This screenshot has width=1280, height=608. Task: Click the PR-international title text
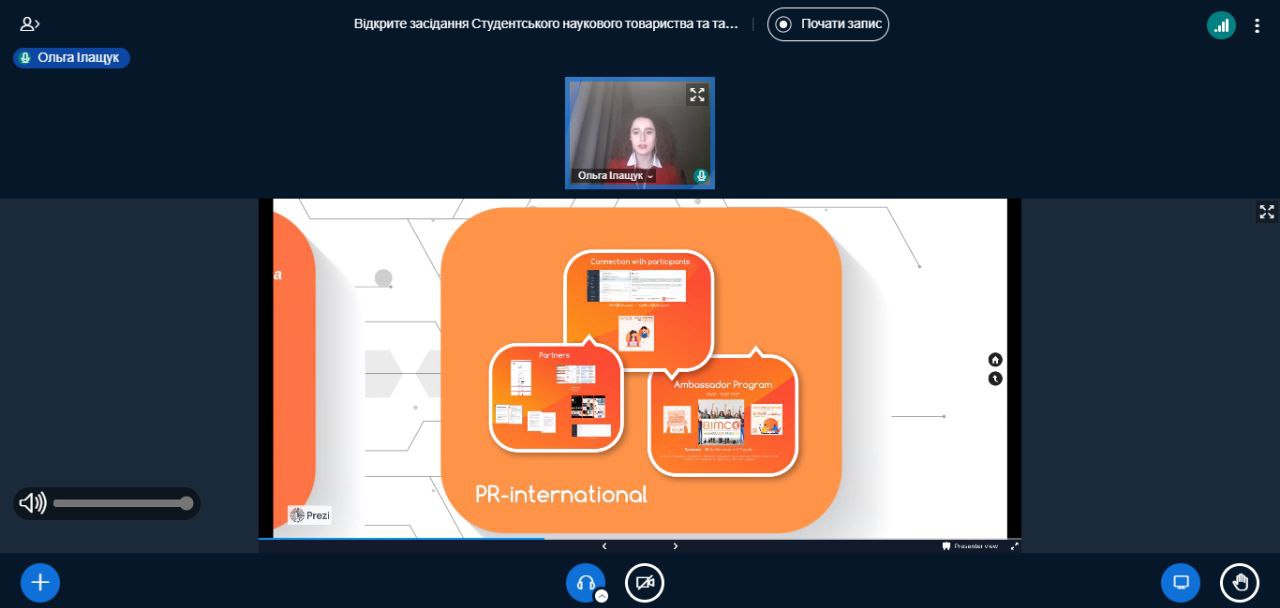tap(561, 494)
